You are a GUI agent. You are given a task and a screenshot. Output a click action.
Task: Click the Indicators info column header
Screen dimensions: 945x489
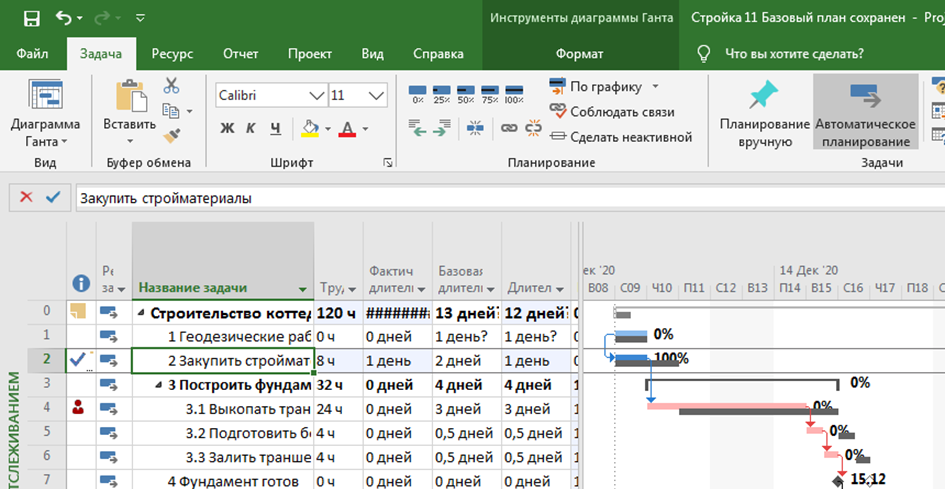tap(81, 283)
